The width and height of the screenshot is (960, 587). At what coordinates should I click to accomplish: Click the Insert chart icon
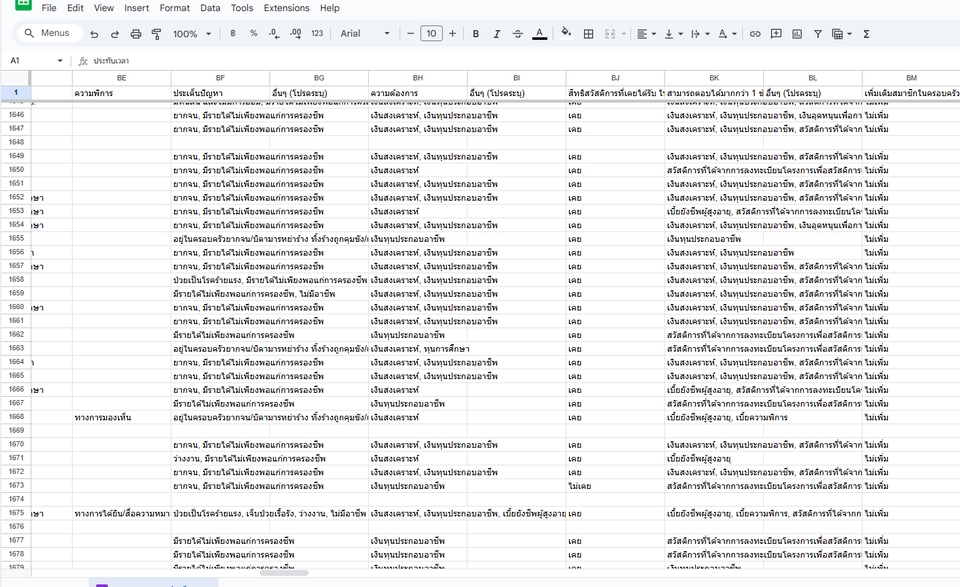(797, 33)
